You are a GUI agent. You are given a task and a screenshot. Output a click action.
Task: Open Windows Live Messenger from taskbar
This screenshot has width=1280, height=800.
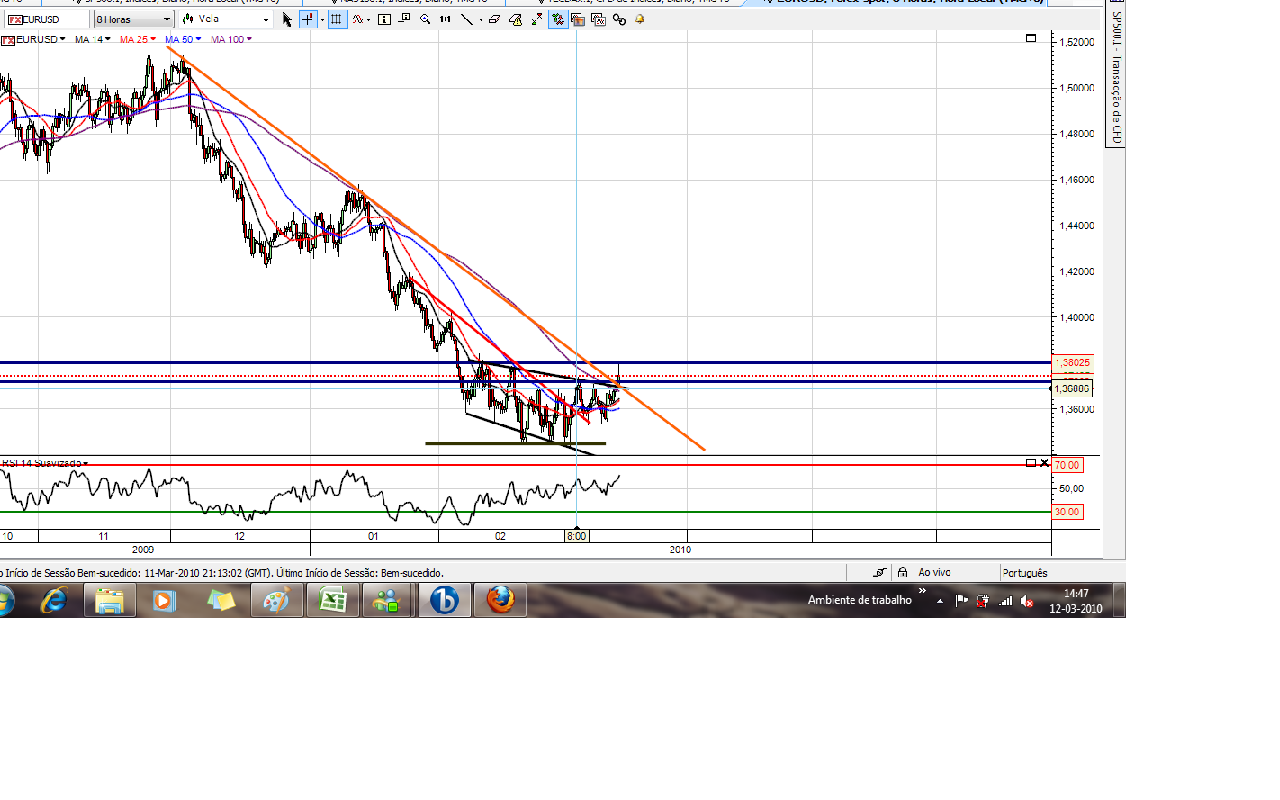coord(387,600)
